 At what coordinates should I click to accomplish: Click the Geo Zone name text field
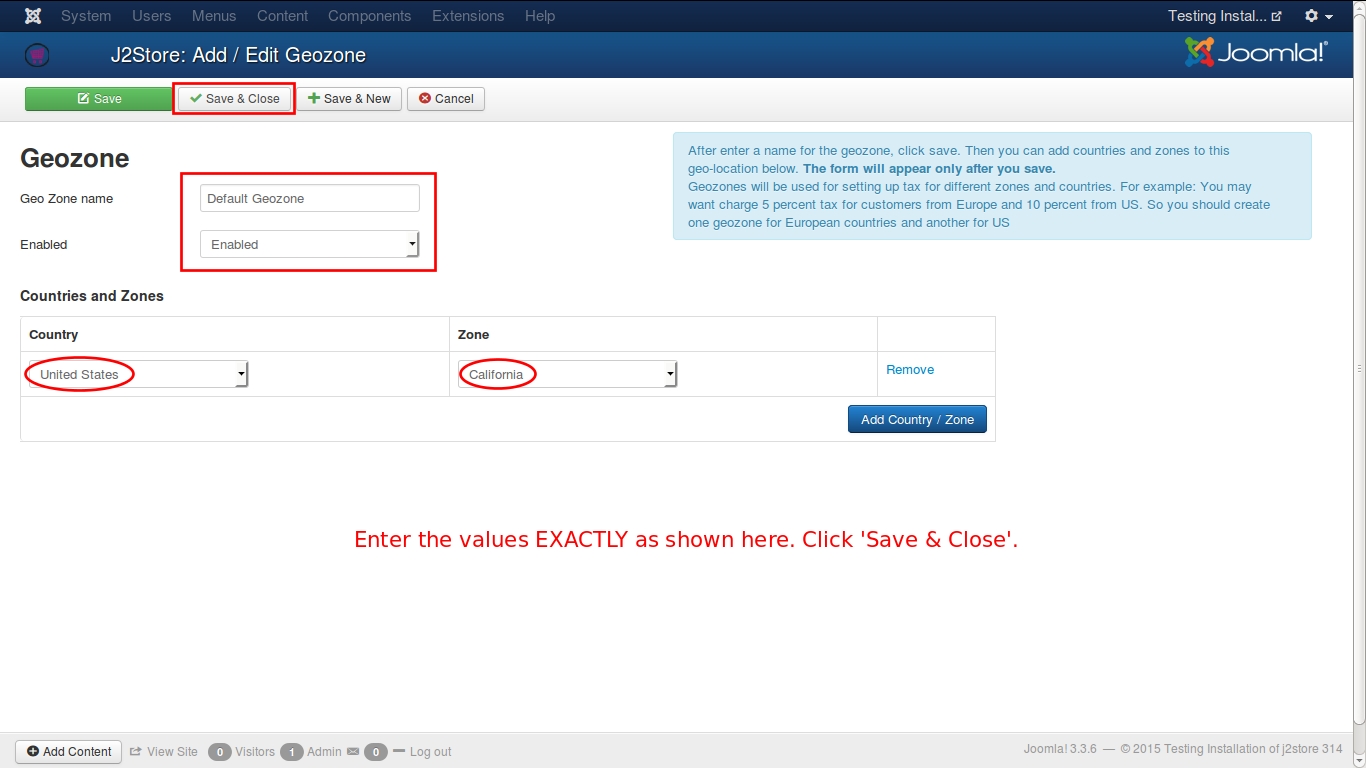309,198
